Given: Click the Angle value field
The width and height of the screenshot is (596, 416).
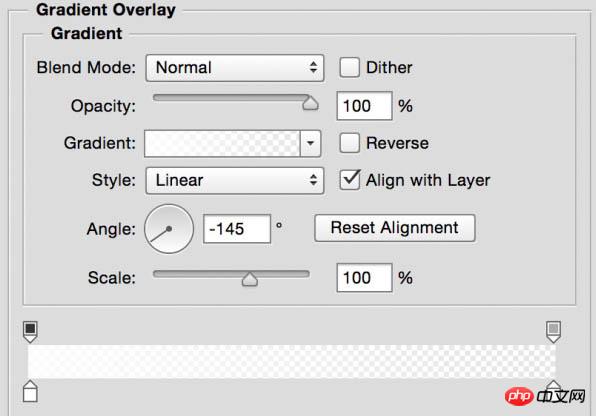Looking at the screenshot, I should (237, 229).
